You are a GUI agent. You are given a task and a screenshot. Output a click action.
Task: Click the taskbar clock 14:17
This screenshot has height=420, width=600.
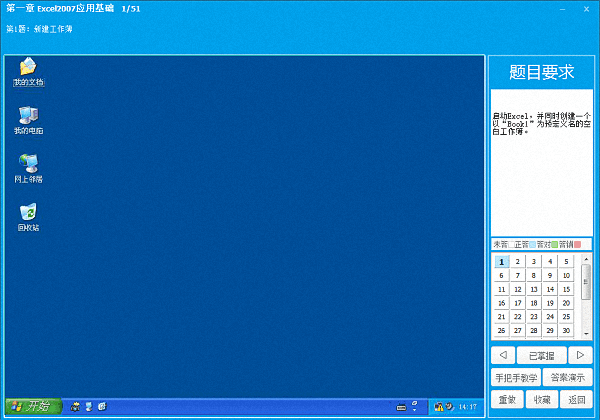[468, 407]
